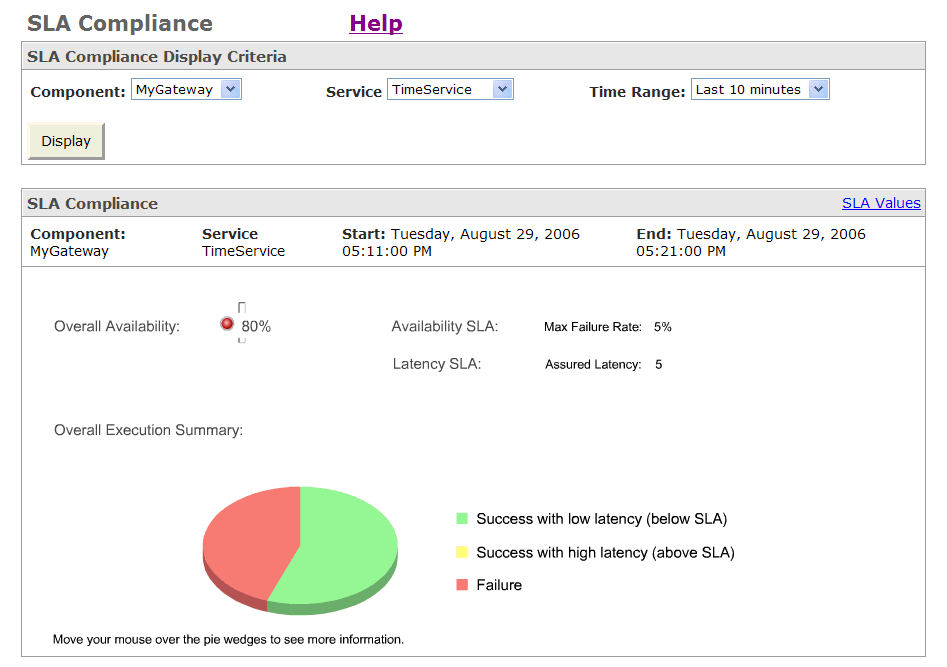Select the MyGateway component combo box
Screen dimensions: 947x667
tap(187, 89)
